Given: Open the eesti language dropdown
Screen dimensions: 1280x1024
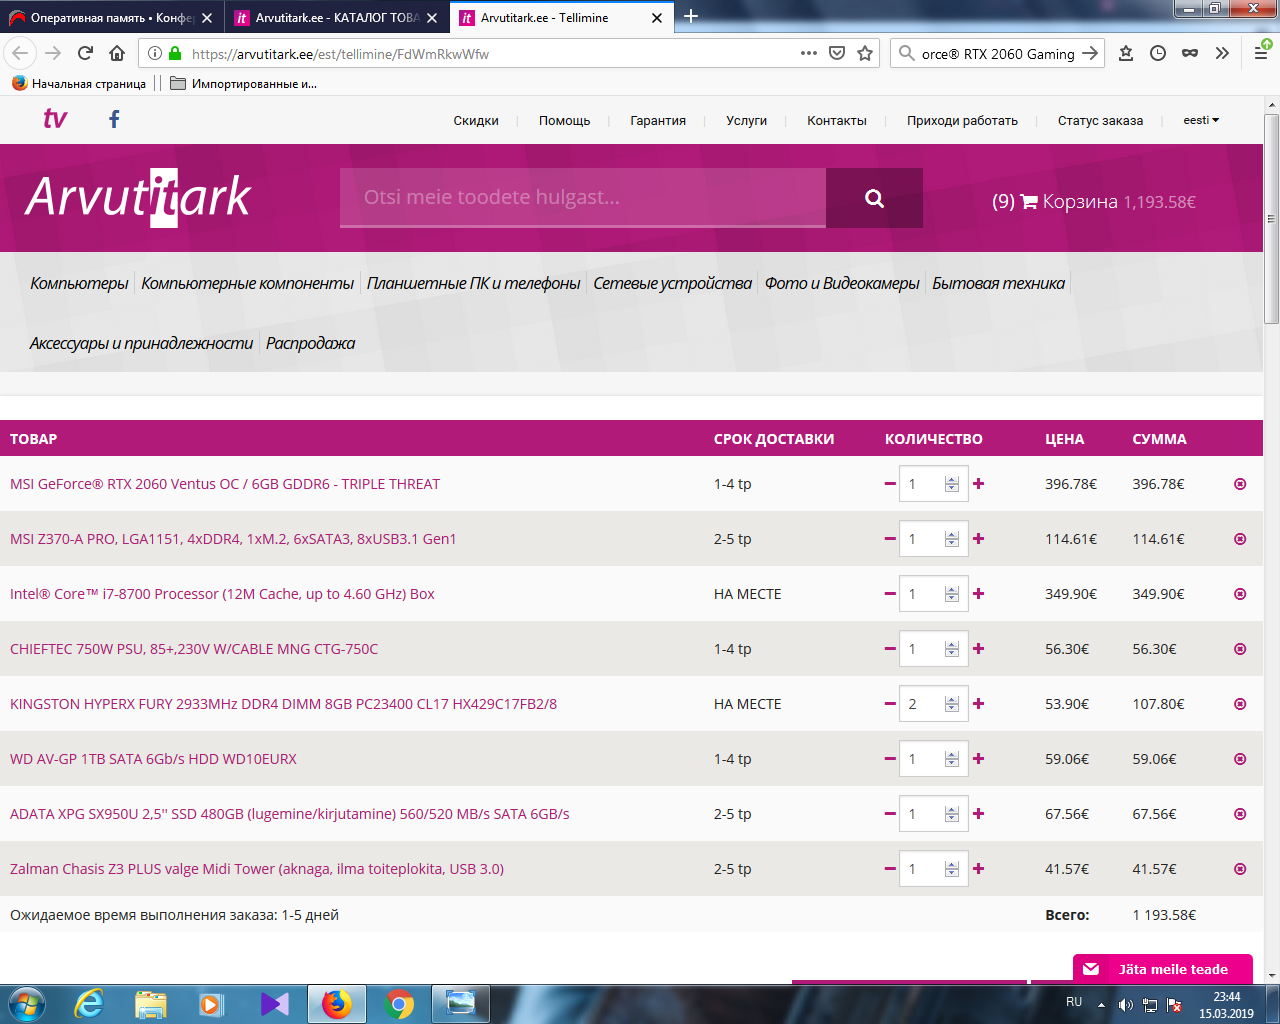Looking at the screenshot, I should pyautogui.click(x=1201, y=120).
